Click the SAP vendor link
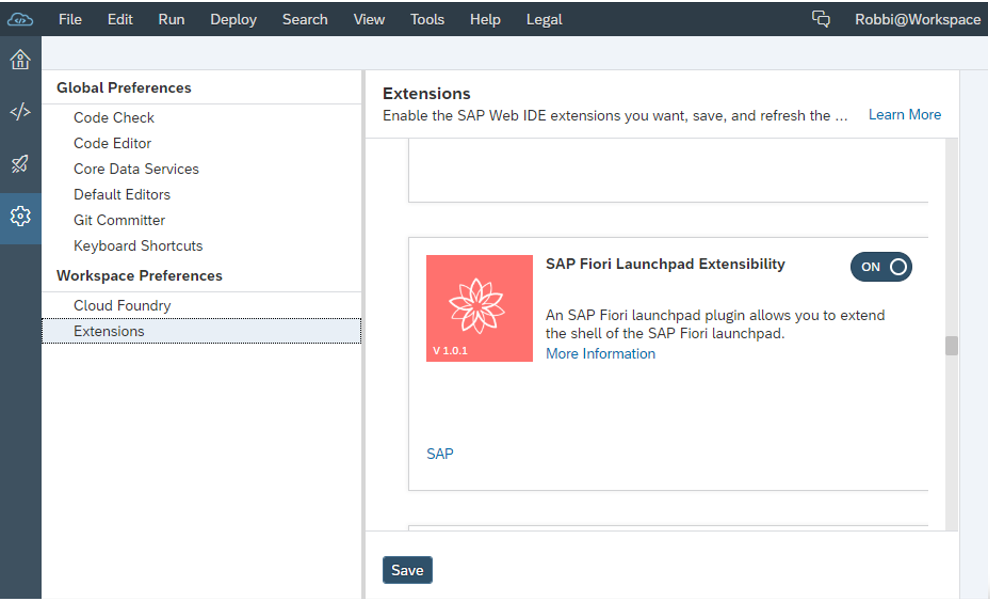 [x=439, y=454]
